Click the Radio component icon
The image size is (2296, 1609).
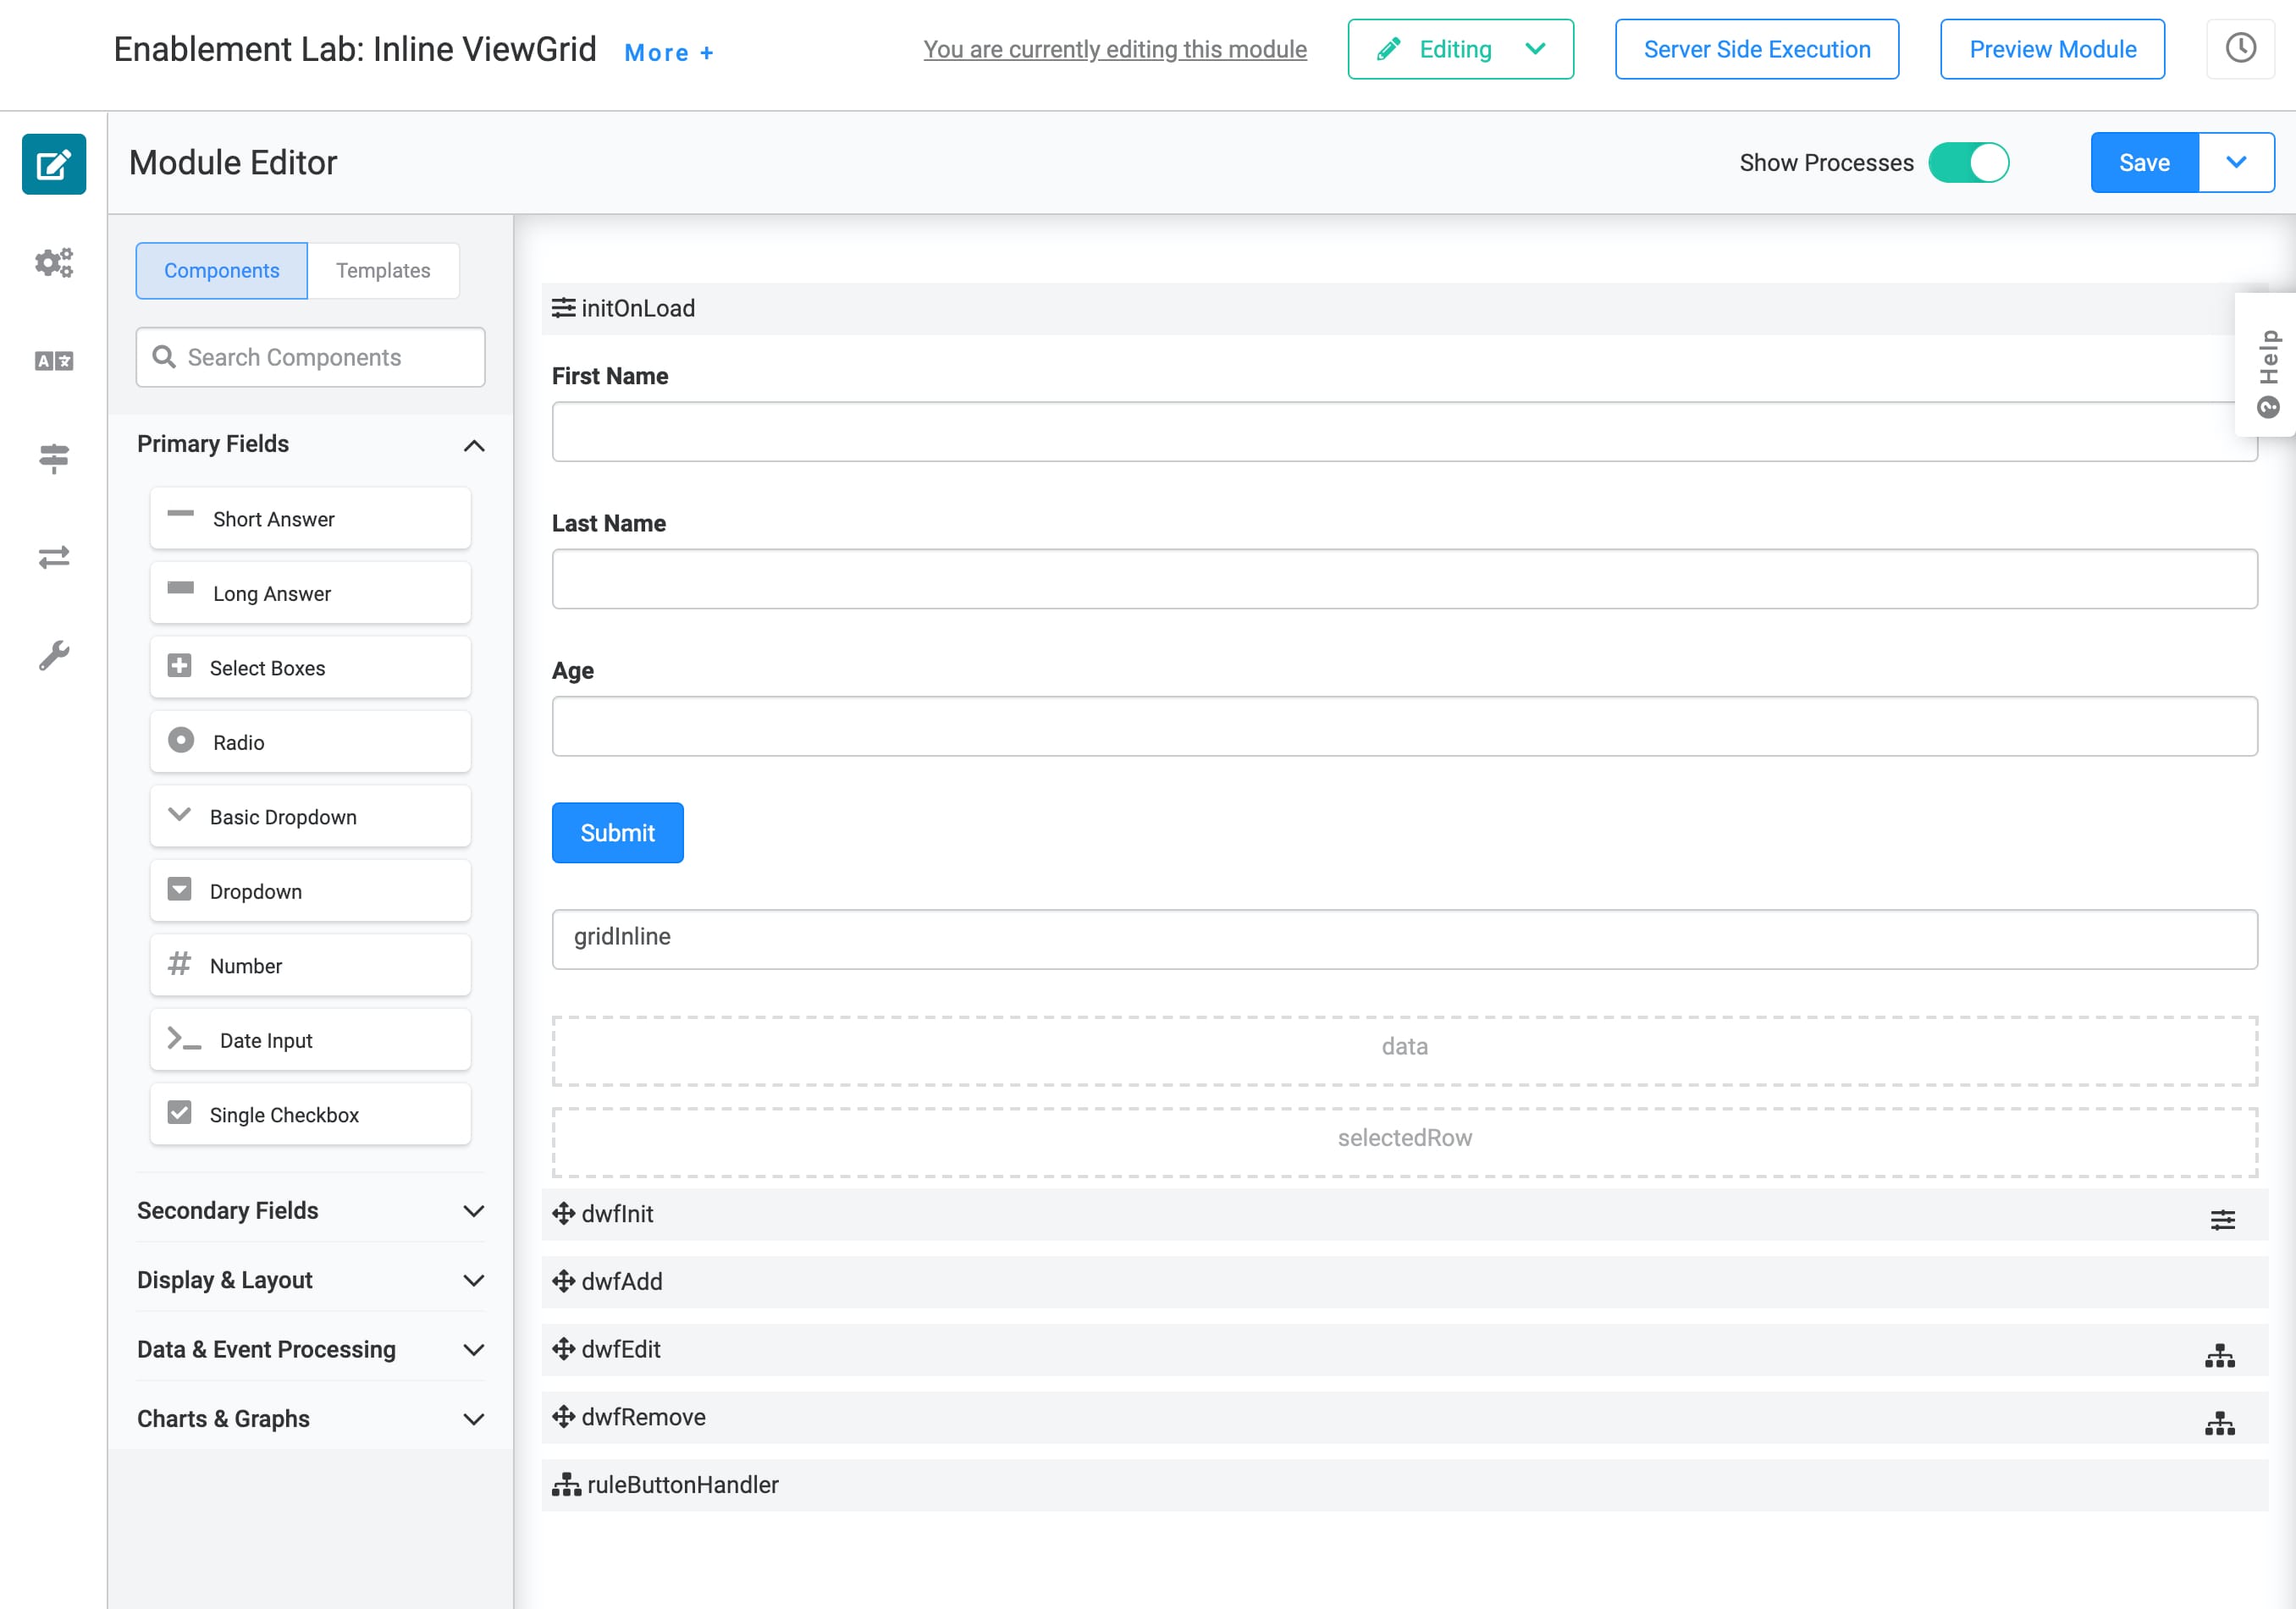(181, 740)
